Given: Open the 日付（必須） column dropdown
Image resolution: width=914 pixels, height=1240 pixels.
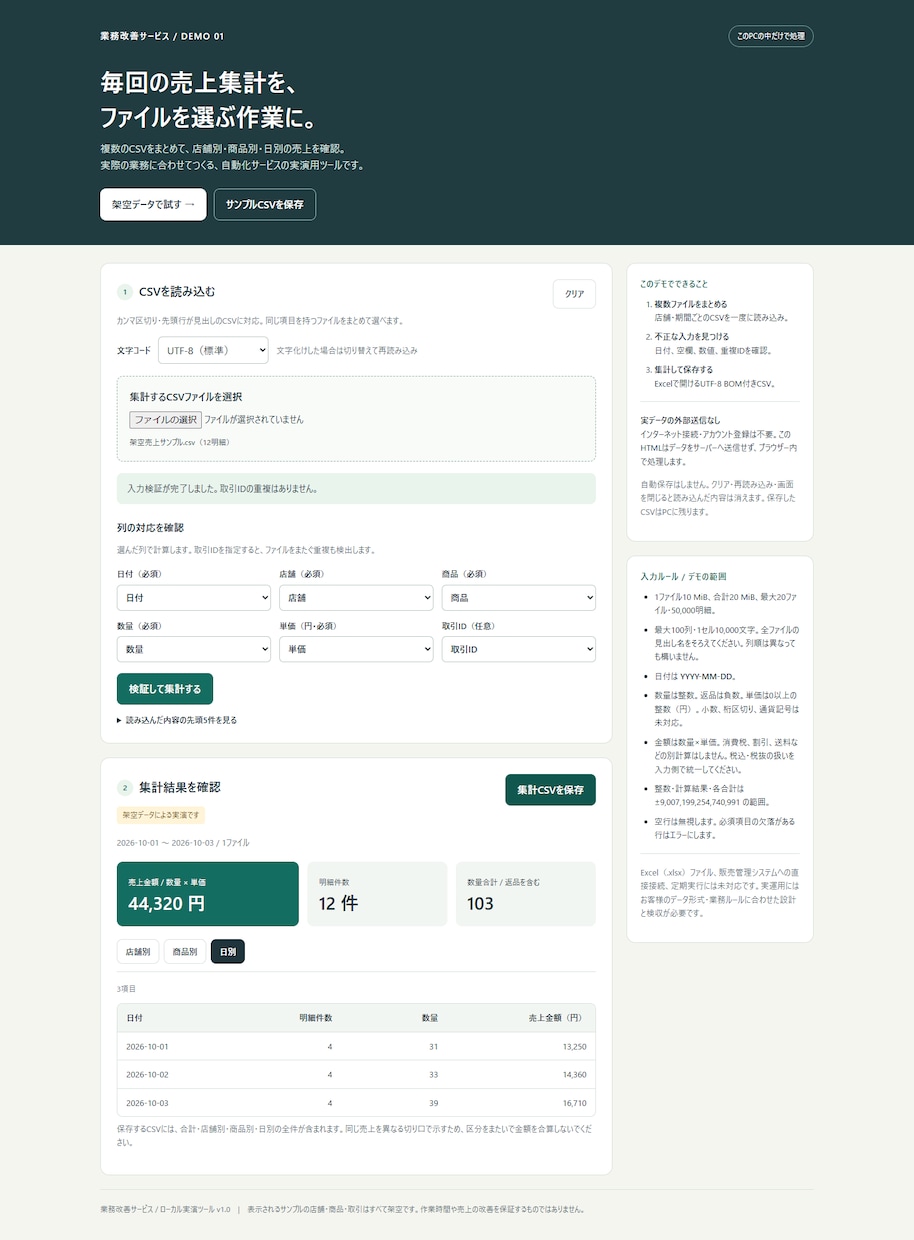Looking at the screenshot, I should click(x=194, y=597).
